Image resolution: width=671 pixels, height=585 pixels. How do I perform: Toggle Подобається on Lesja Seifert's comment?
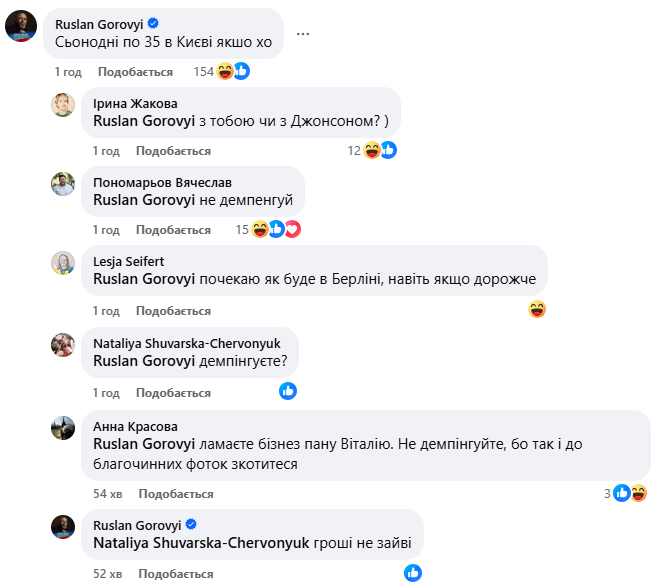click(173, 310)
